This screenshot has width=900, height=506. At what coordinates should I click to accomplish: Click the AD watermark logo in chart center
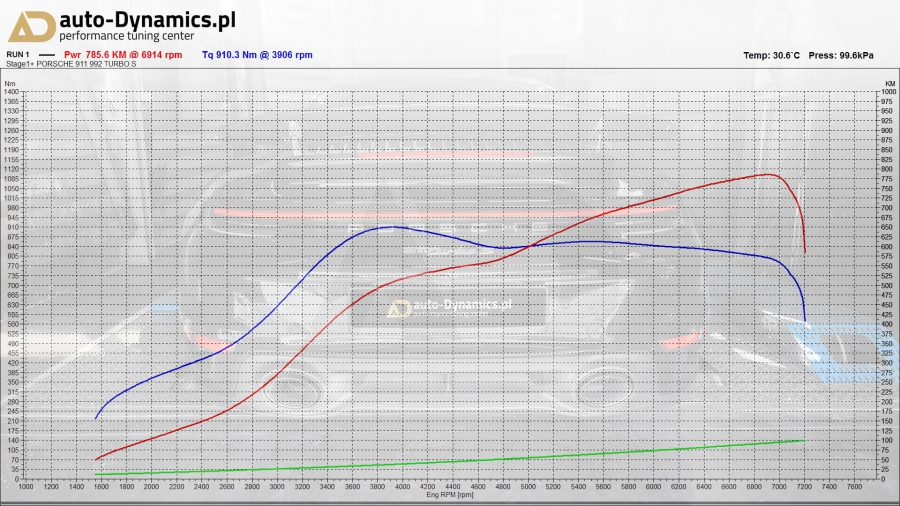point(400,309)
